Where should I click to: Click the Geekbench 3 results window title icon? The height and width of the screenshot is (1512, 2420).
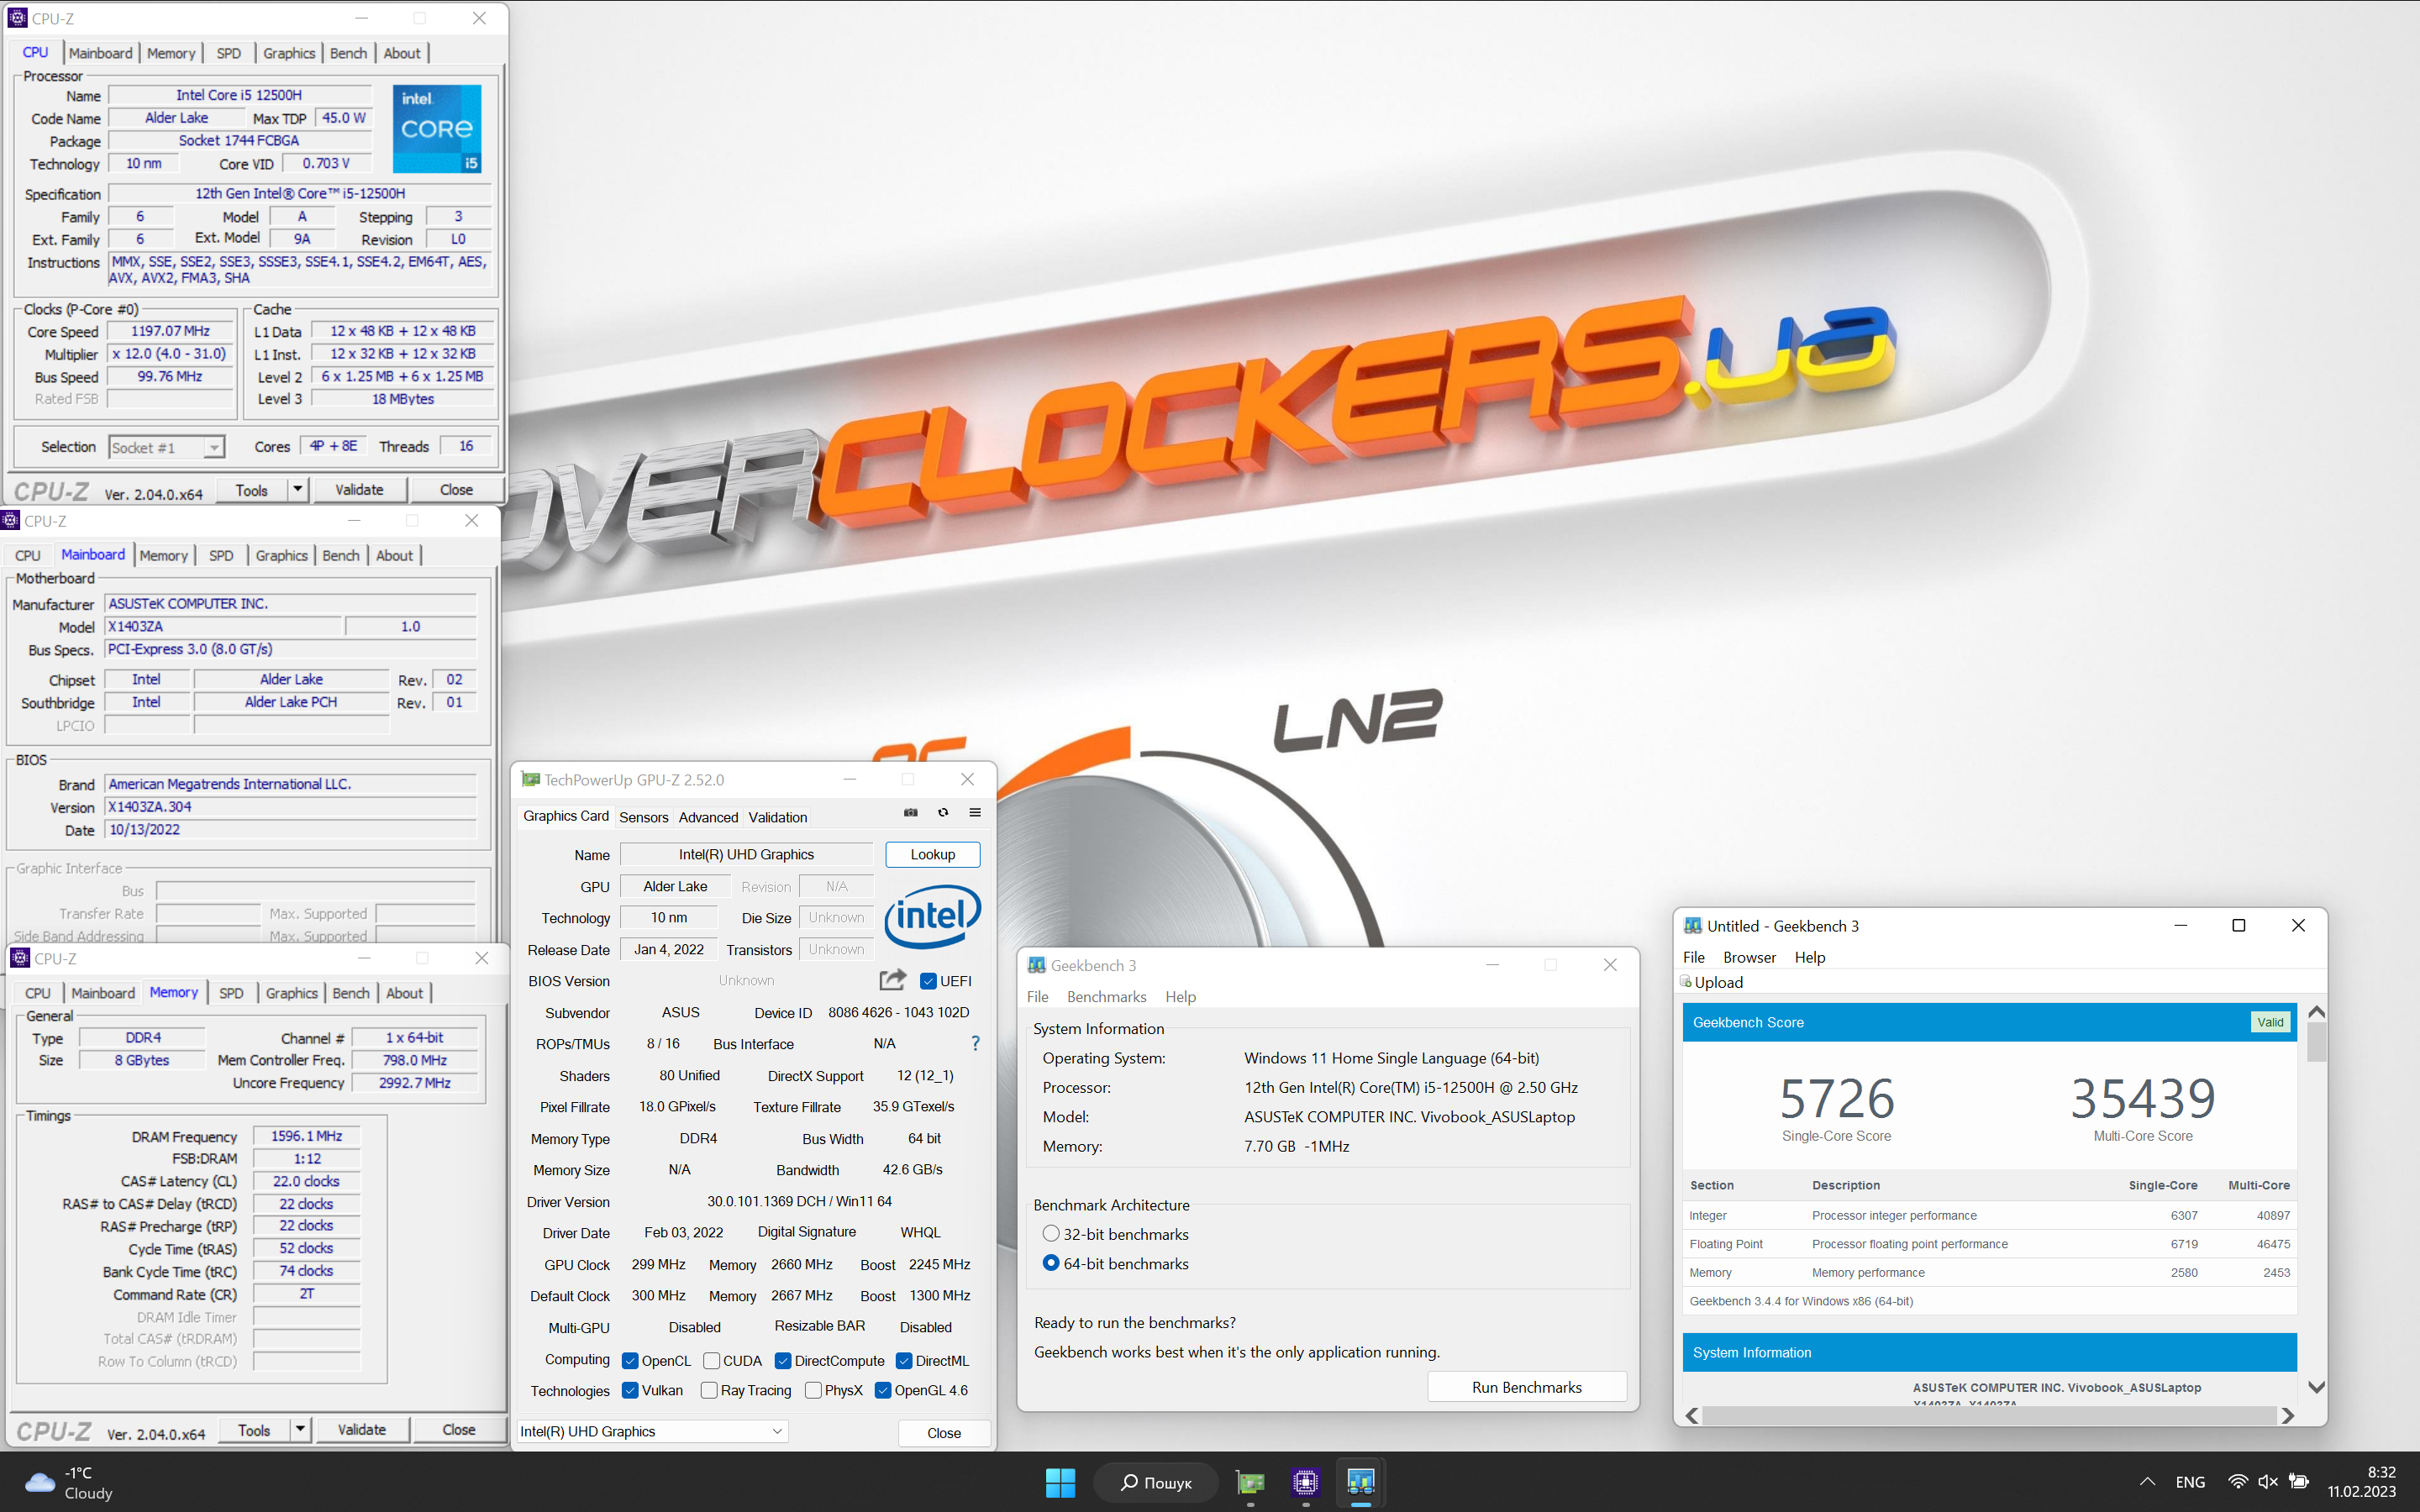point(1692,925)
